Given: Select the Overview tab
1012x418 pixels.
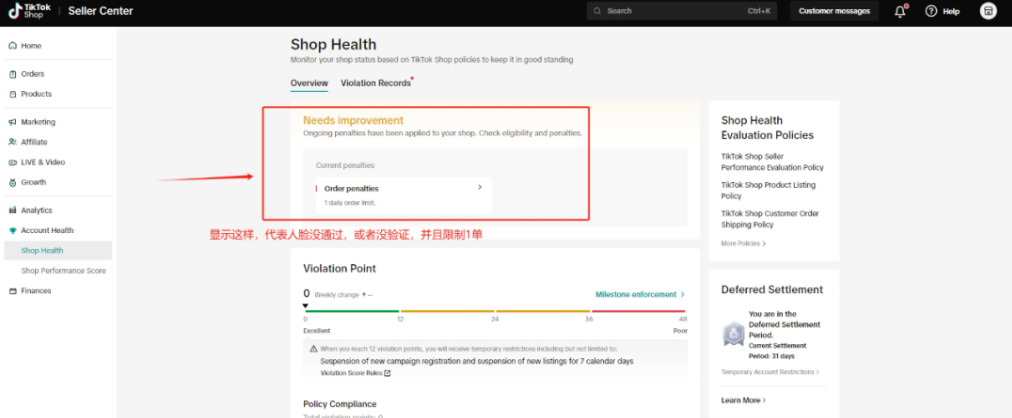Looking at the screenshot, I should click(309, 83).
